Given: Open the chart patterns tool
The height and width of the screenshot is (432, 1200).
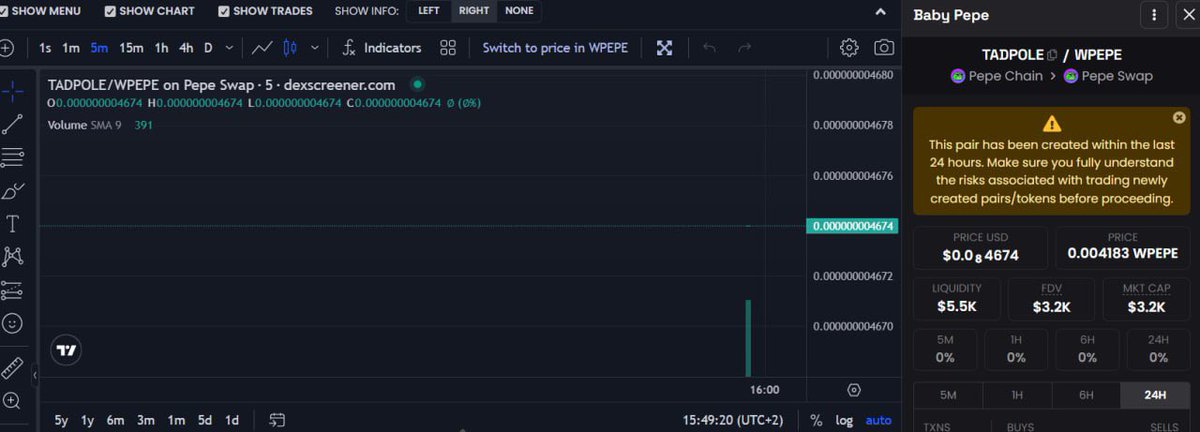Looking at the screenshot, I should [x=12, y=256].
